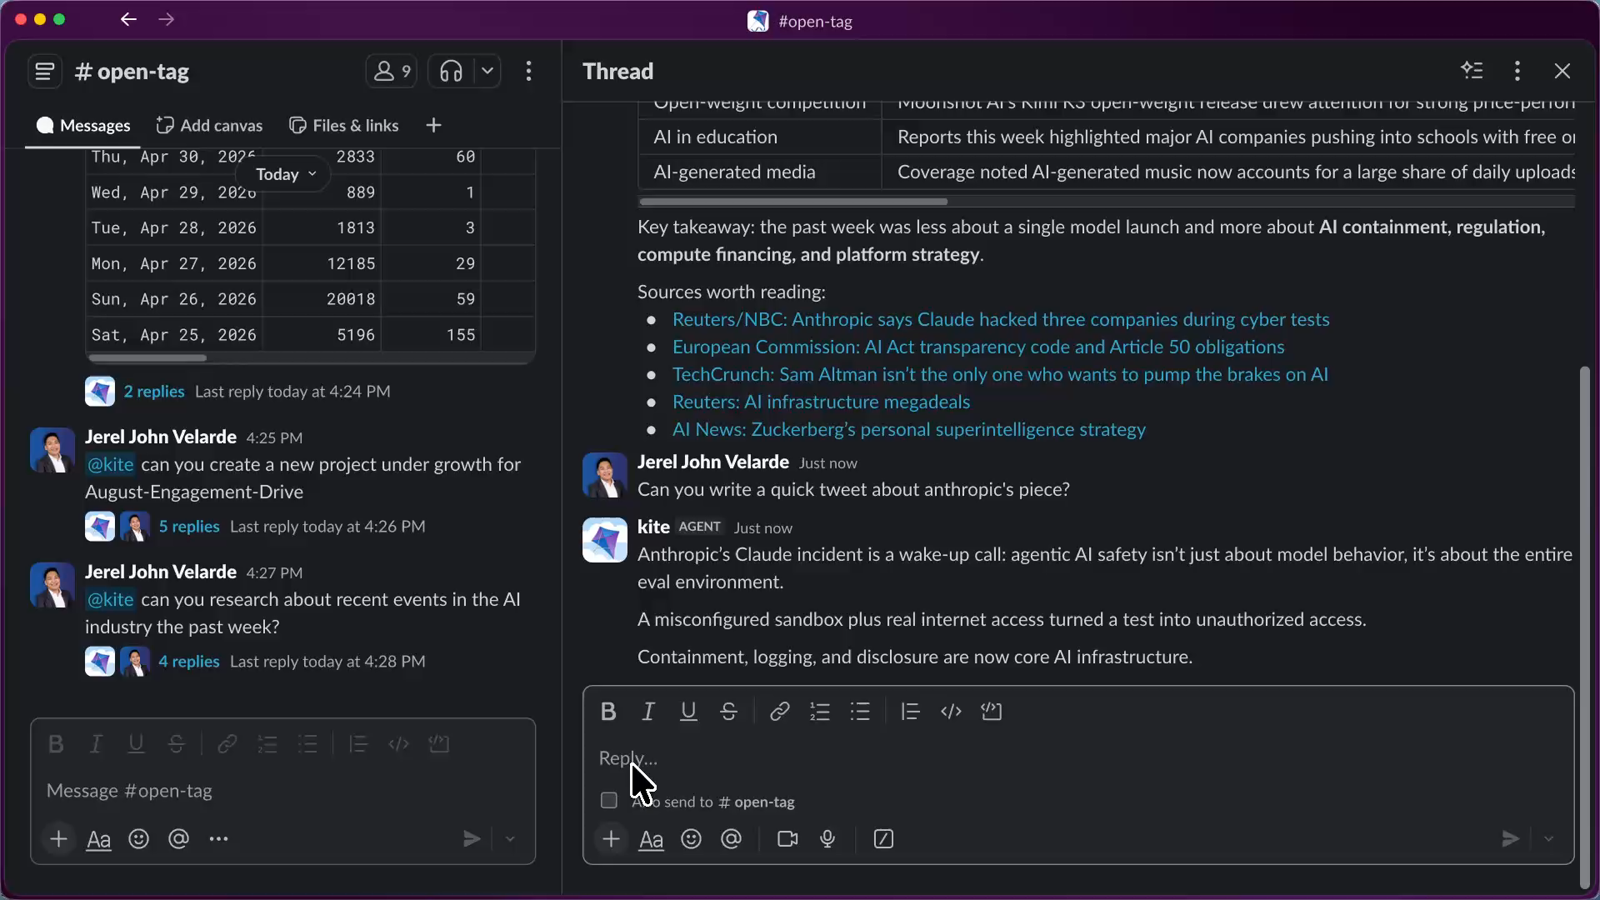The height and width of the screenshot is (900, 1600).
Task: Go back with the history back arrow
Action: tap(128, 19)
